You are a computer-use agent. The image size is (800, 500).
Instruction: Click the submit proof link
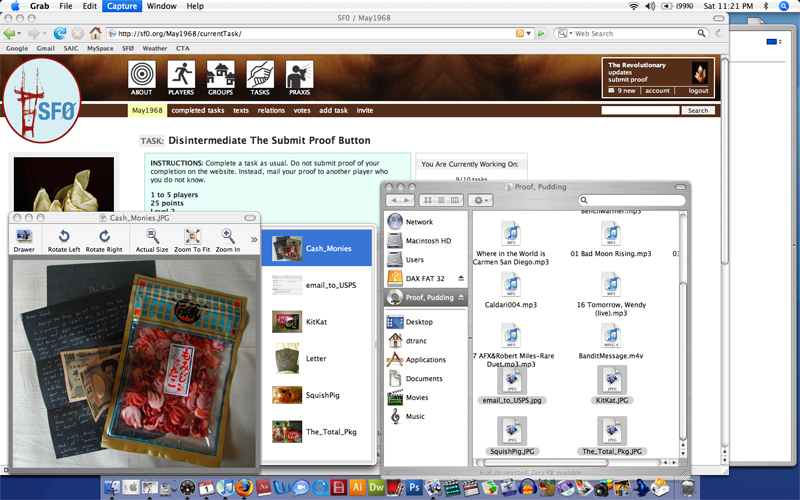click(628, 80)
